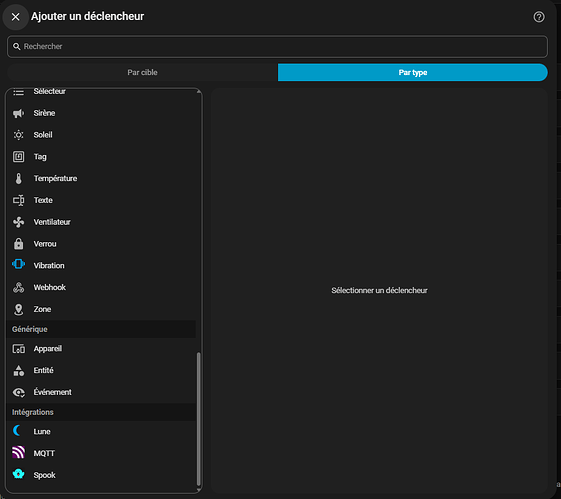
Task: Choose the Tag trigger label
Action: tap(40, 157)
